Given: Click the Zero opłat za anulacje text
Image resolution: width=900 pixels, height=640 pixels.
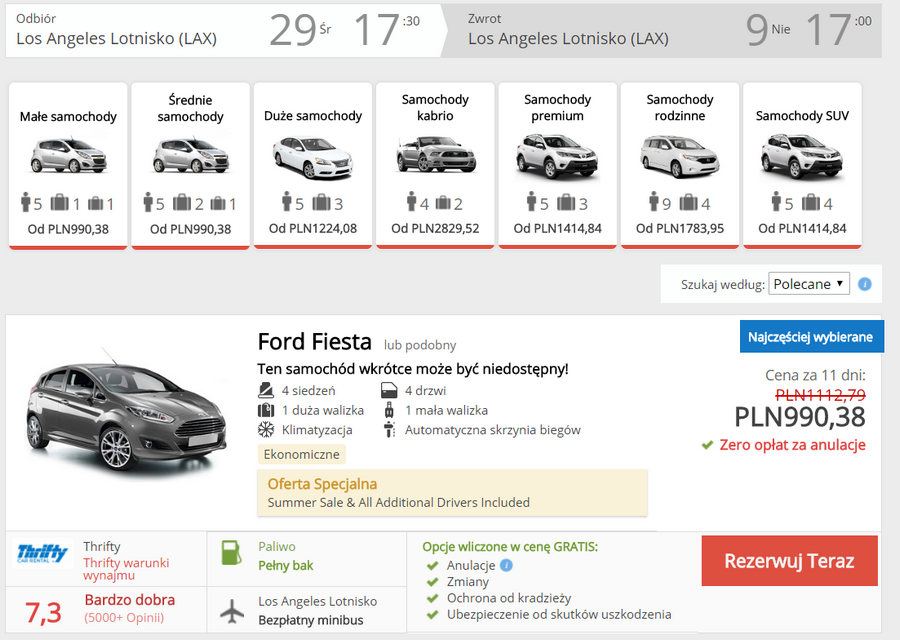Looking at the screenshot, I should (x=792, y=445).
